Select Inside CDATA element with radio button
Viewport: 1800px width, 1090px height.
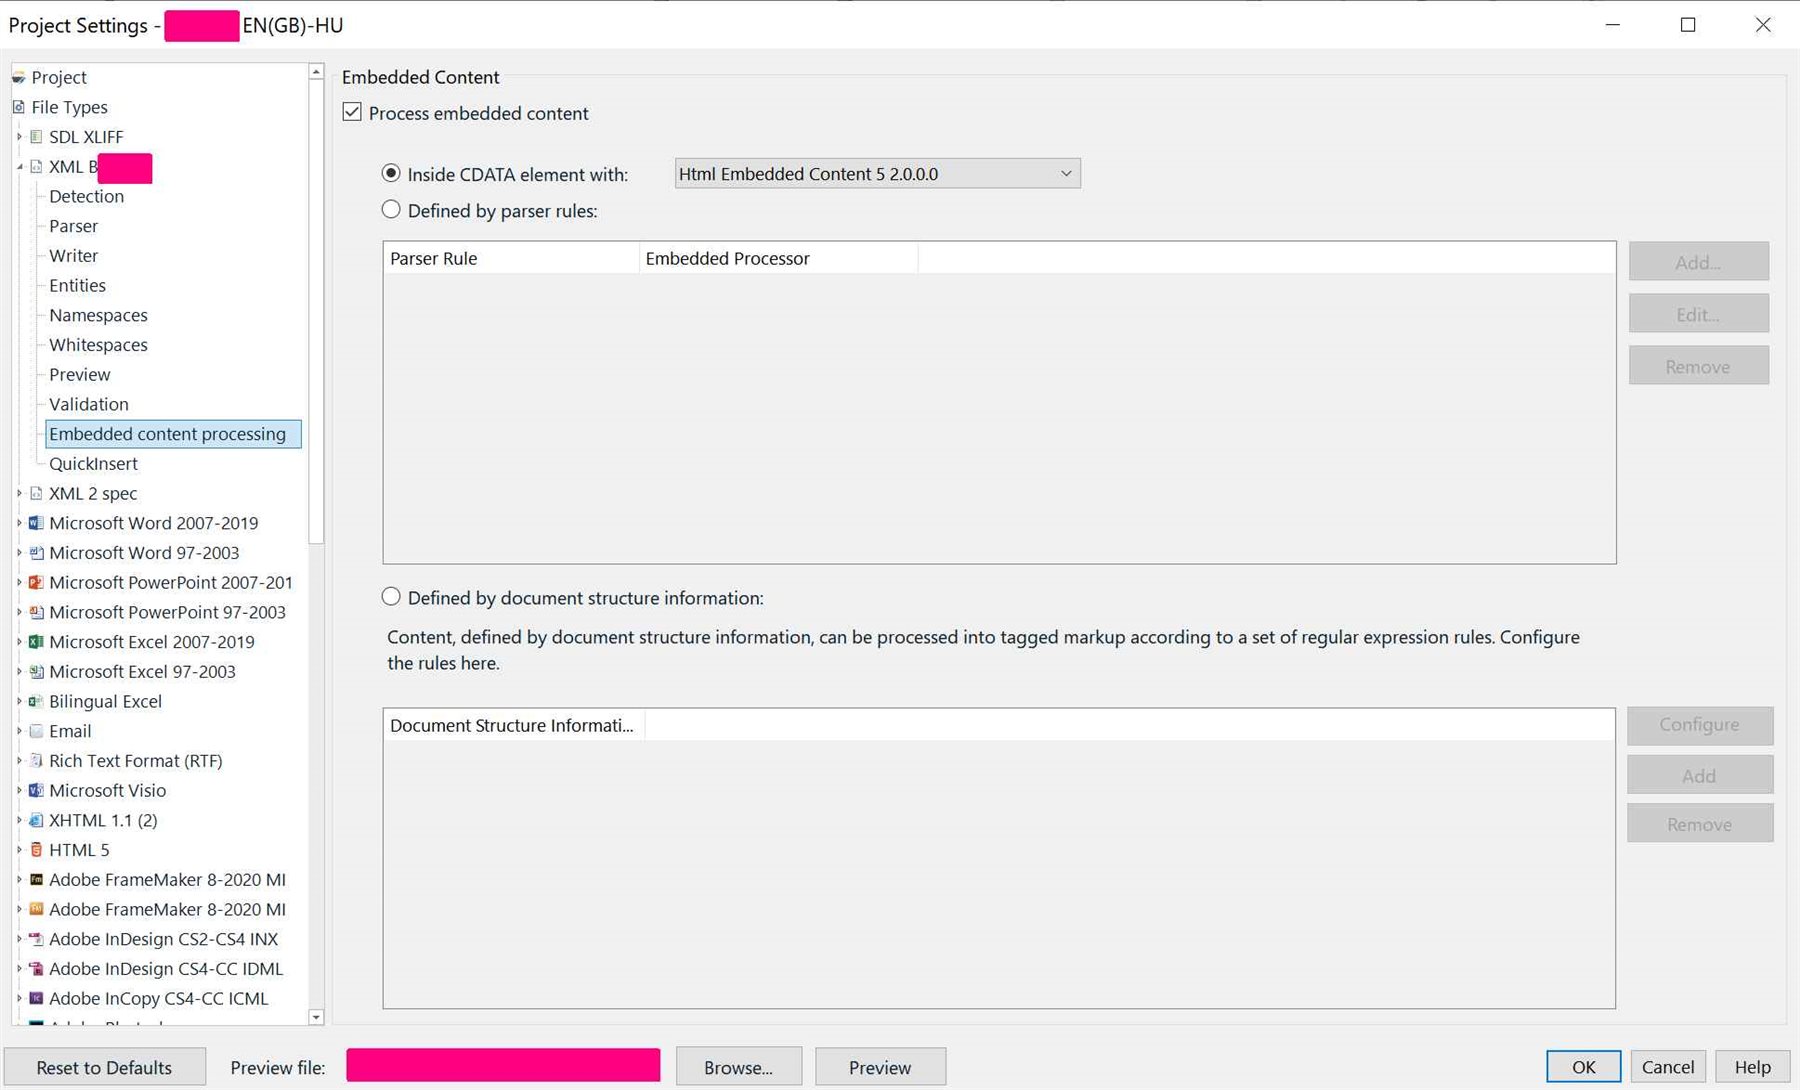pyautogui.click(x=391, y=173)
